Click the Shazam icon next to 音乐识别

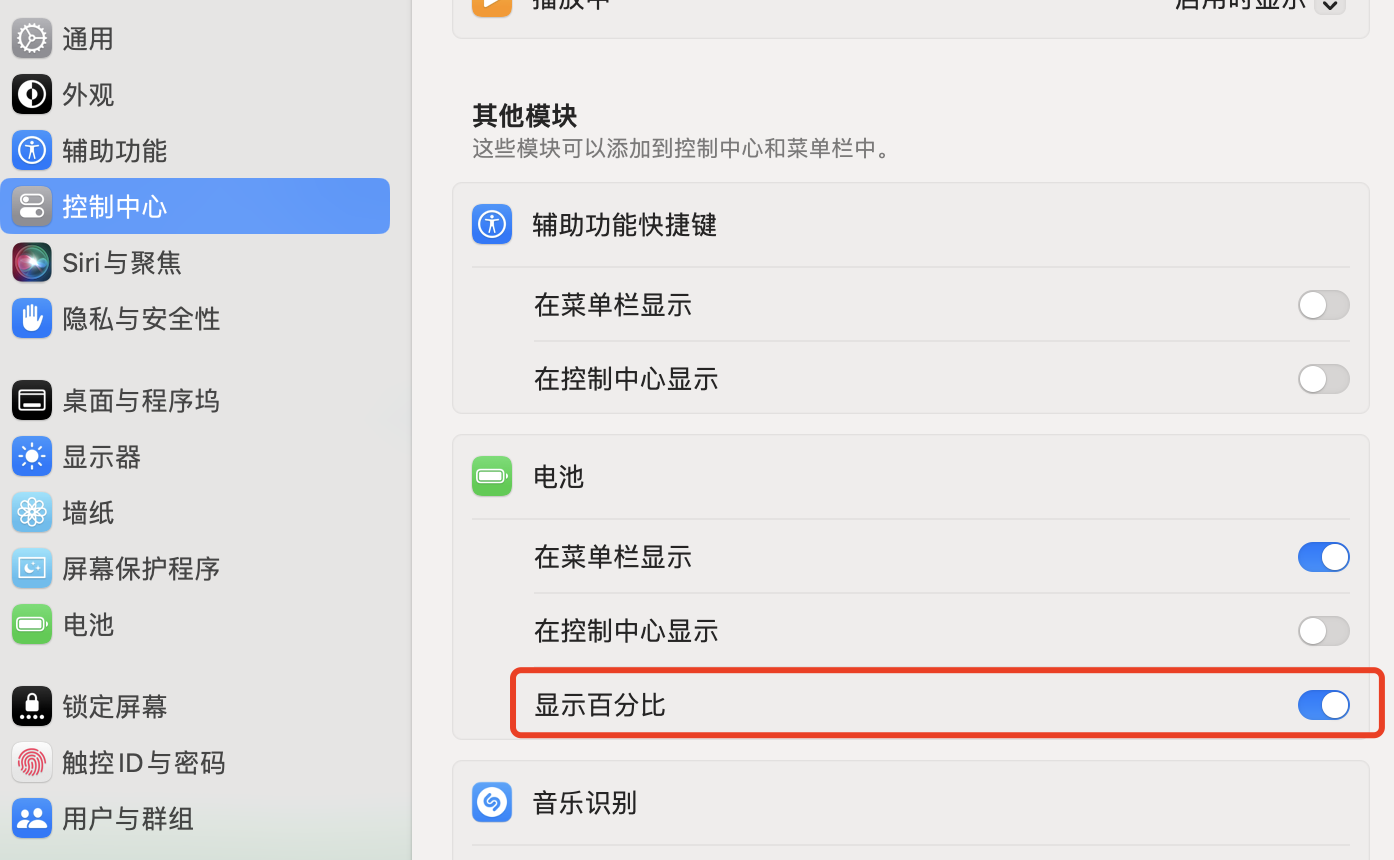(491, 802)
